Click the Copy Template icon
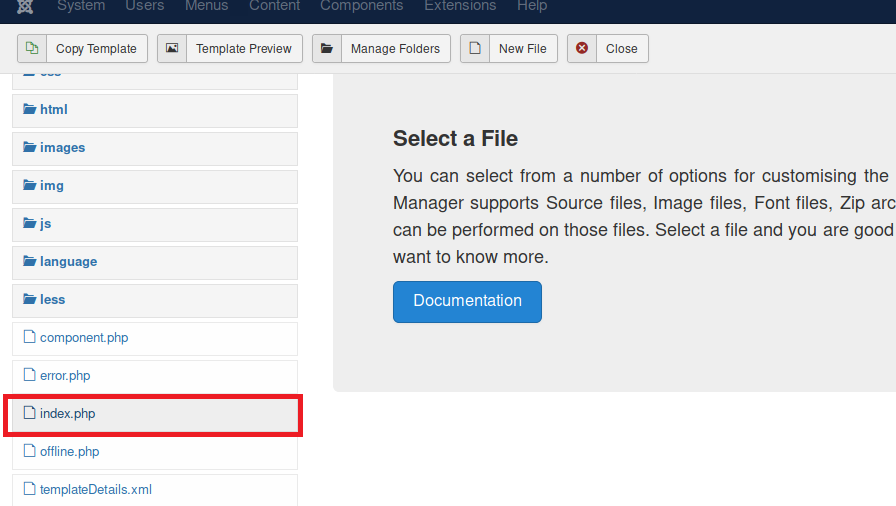The image size is (896, 506). click(x=32, y=48)
